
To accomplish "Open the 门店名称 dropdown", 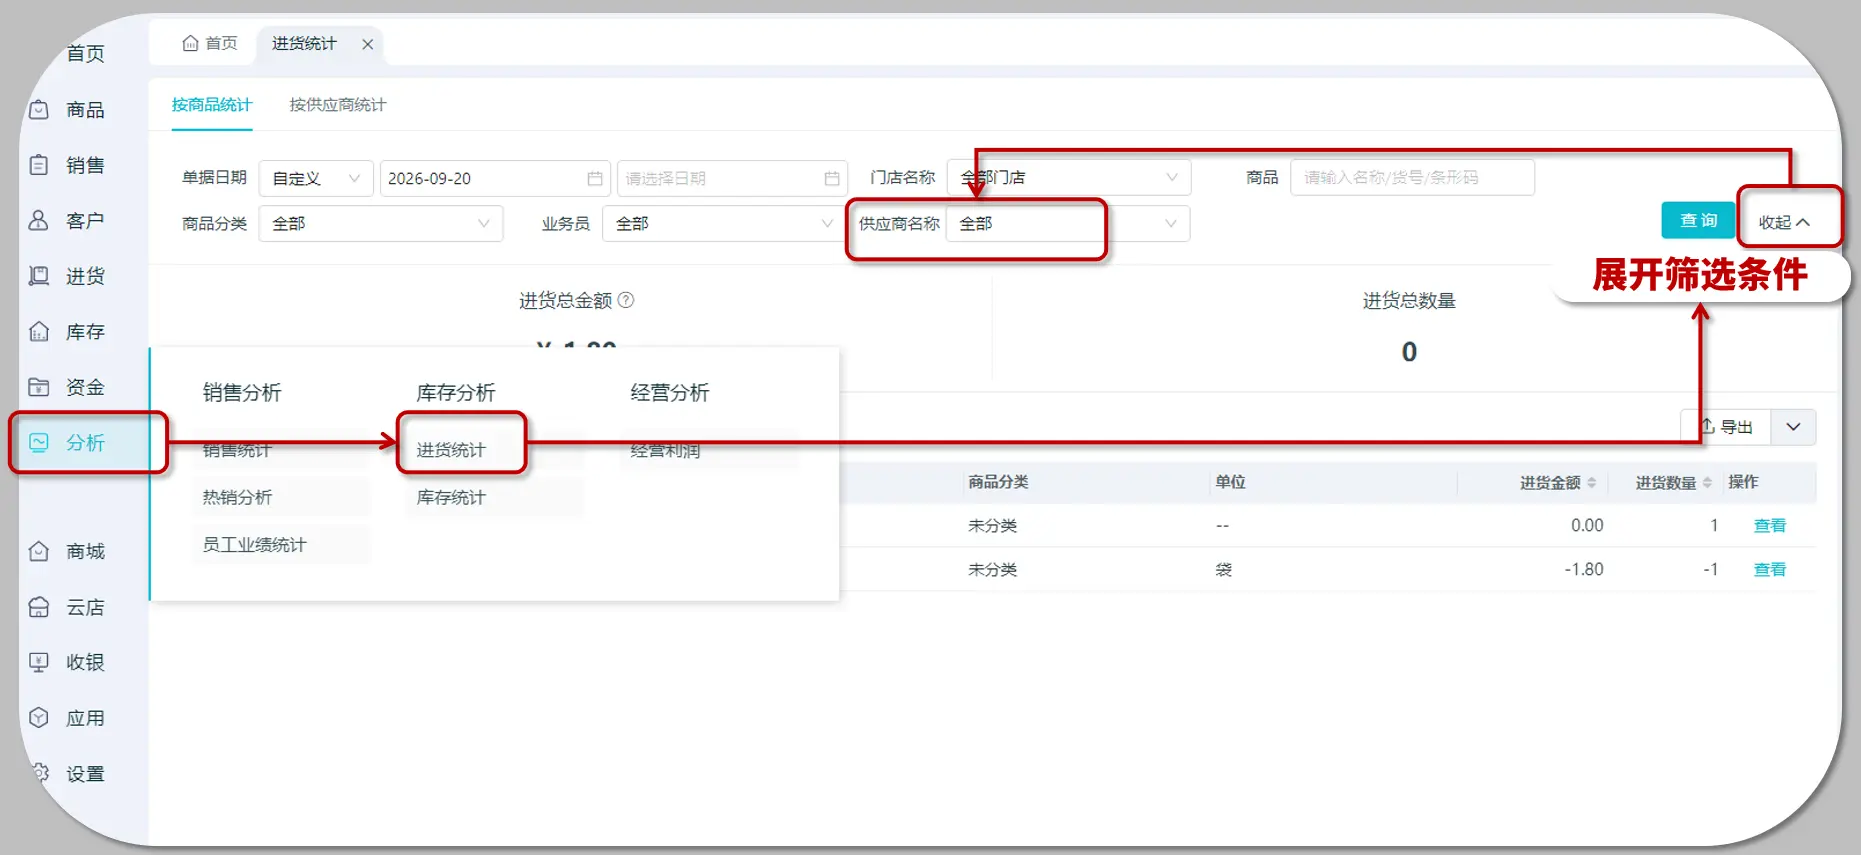I will coord(1069,177).
